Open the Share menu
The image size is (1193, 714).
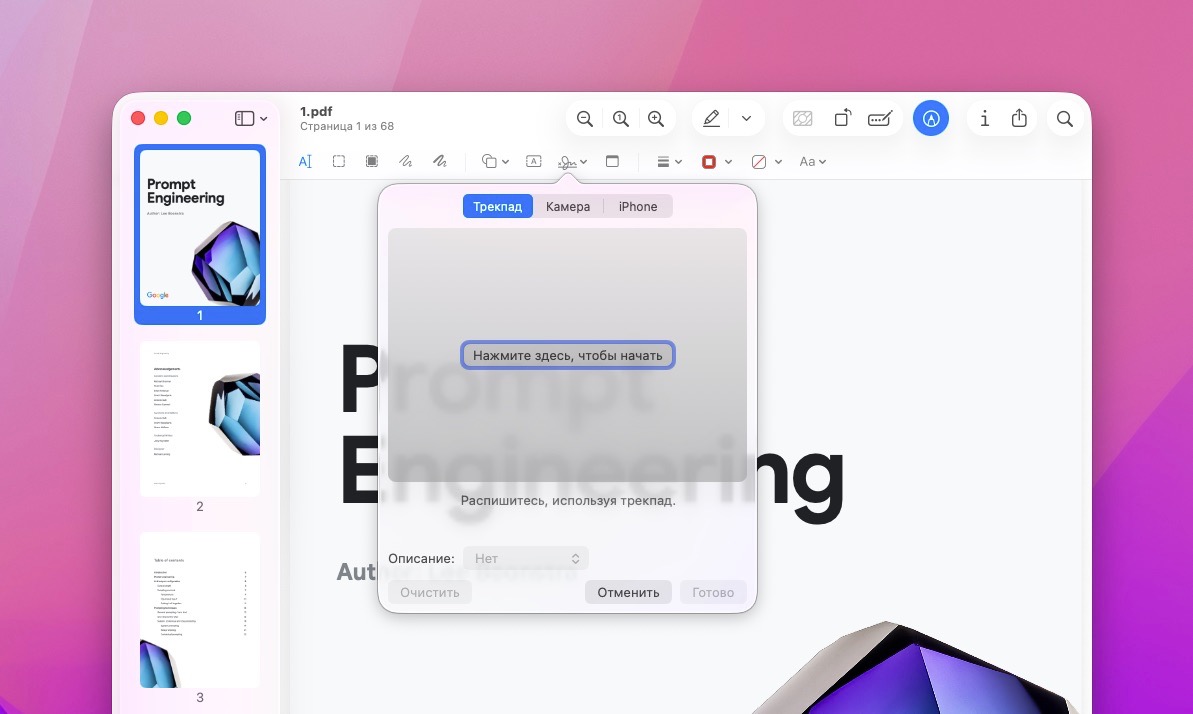point(1020,118)
